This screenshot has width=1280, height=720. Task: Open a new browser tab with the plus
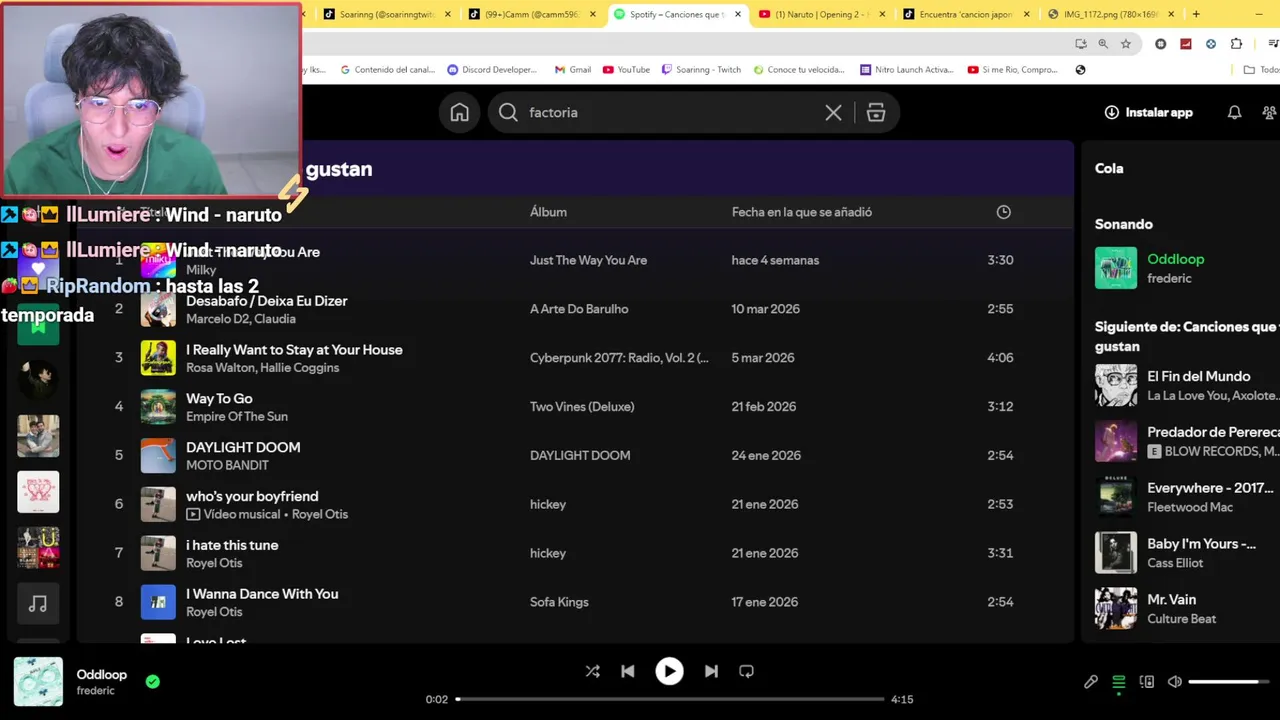(1196, 14)
